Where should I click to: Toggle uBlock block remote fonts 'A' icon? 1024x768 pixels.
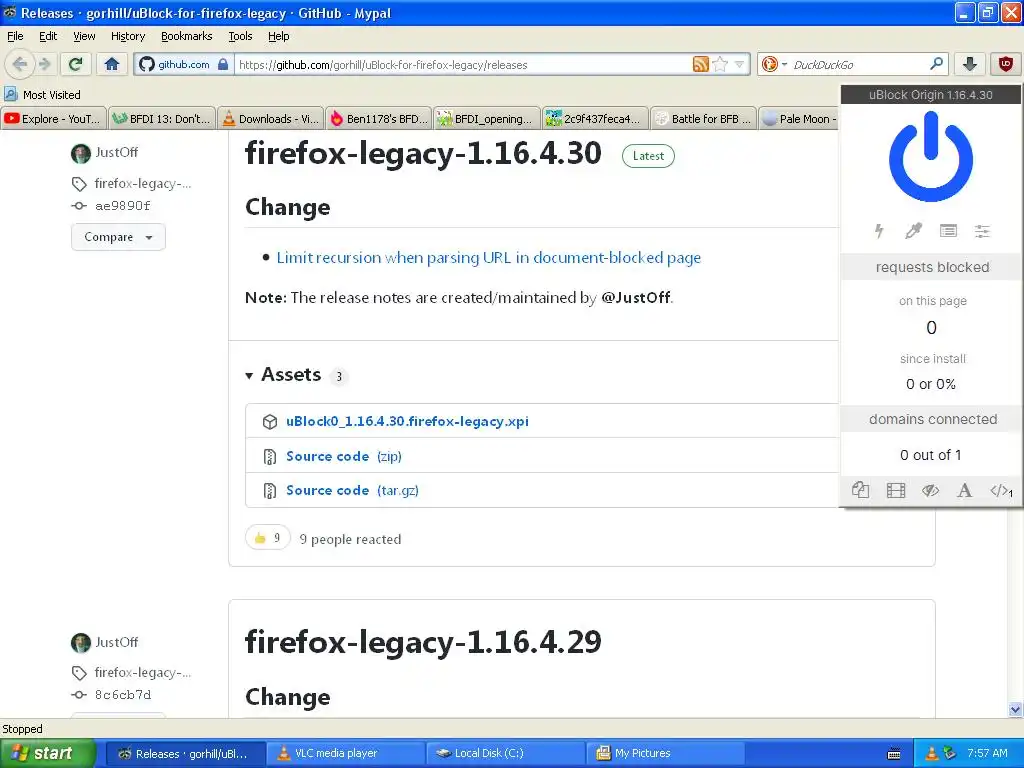(965, 490)
